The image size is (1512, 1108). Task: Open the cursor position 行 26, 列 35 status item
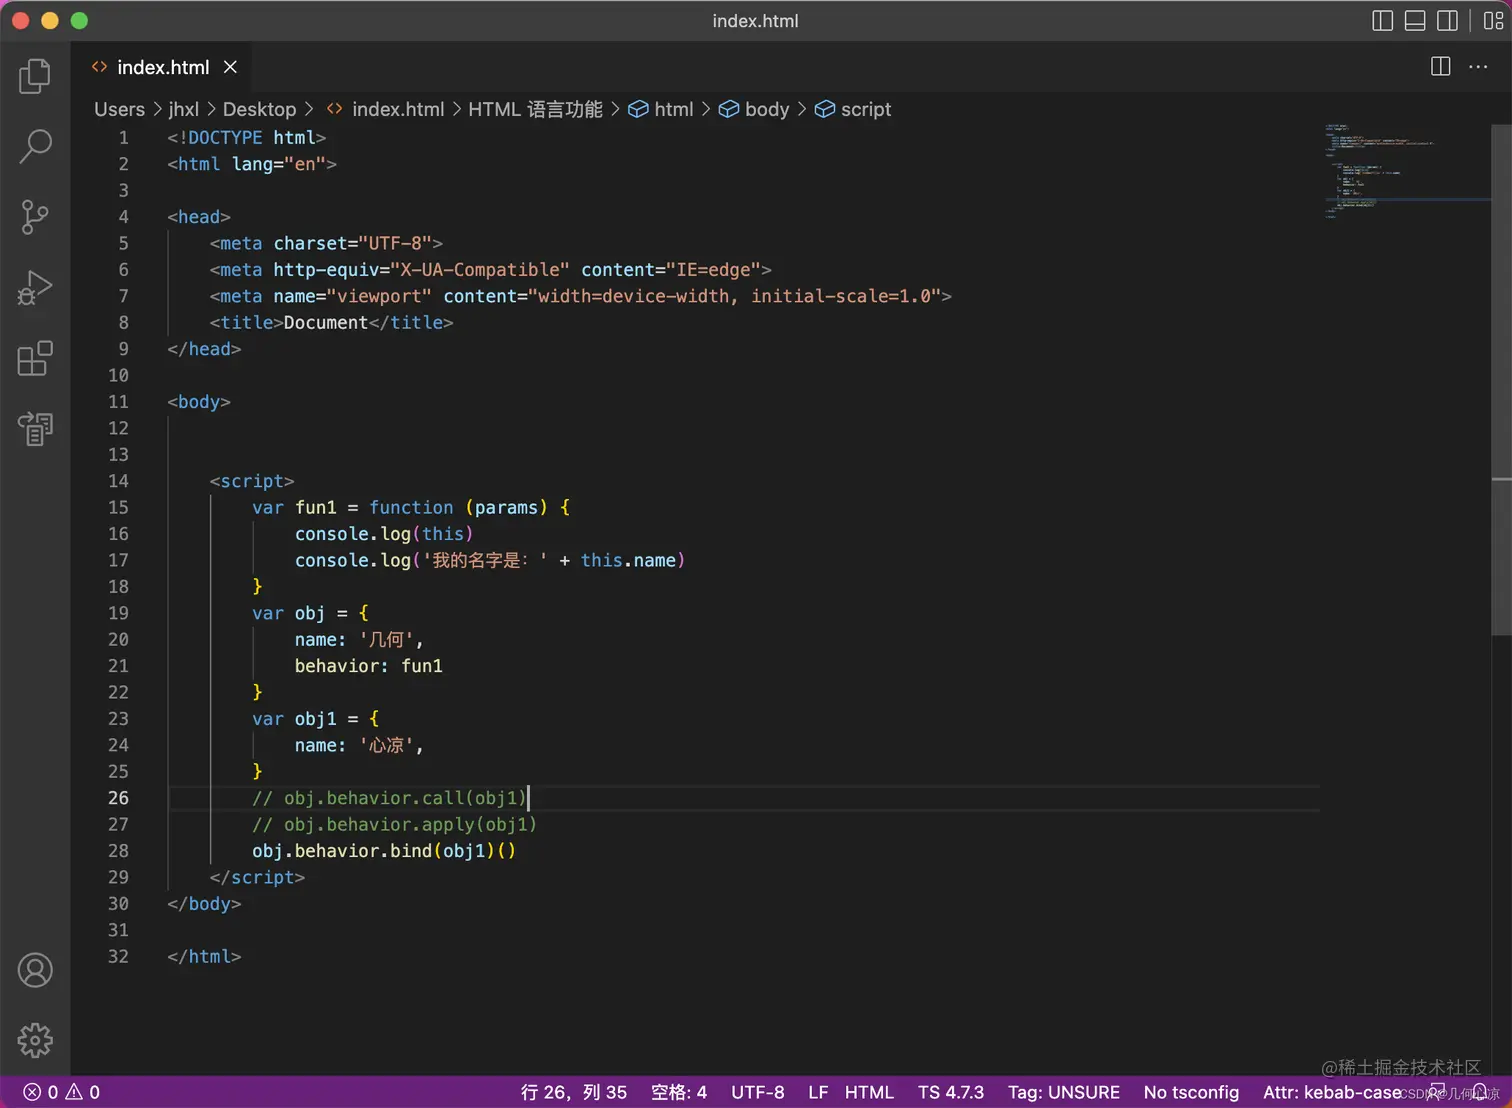(574, 1092)
